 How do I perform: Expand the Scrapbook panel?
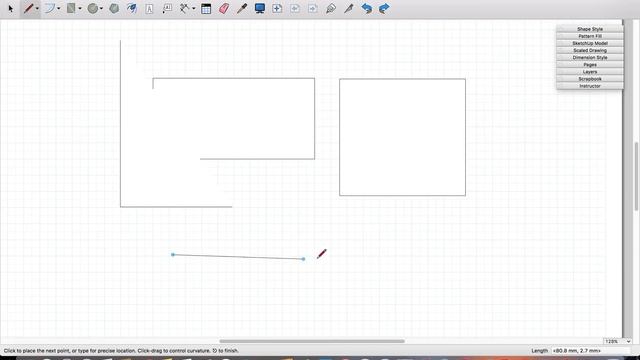click(x=590, y=79)
